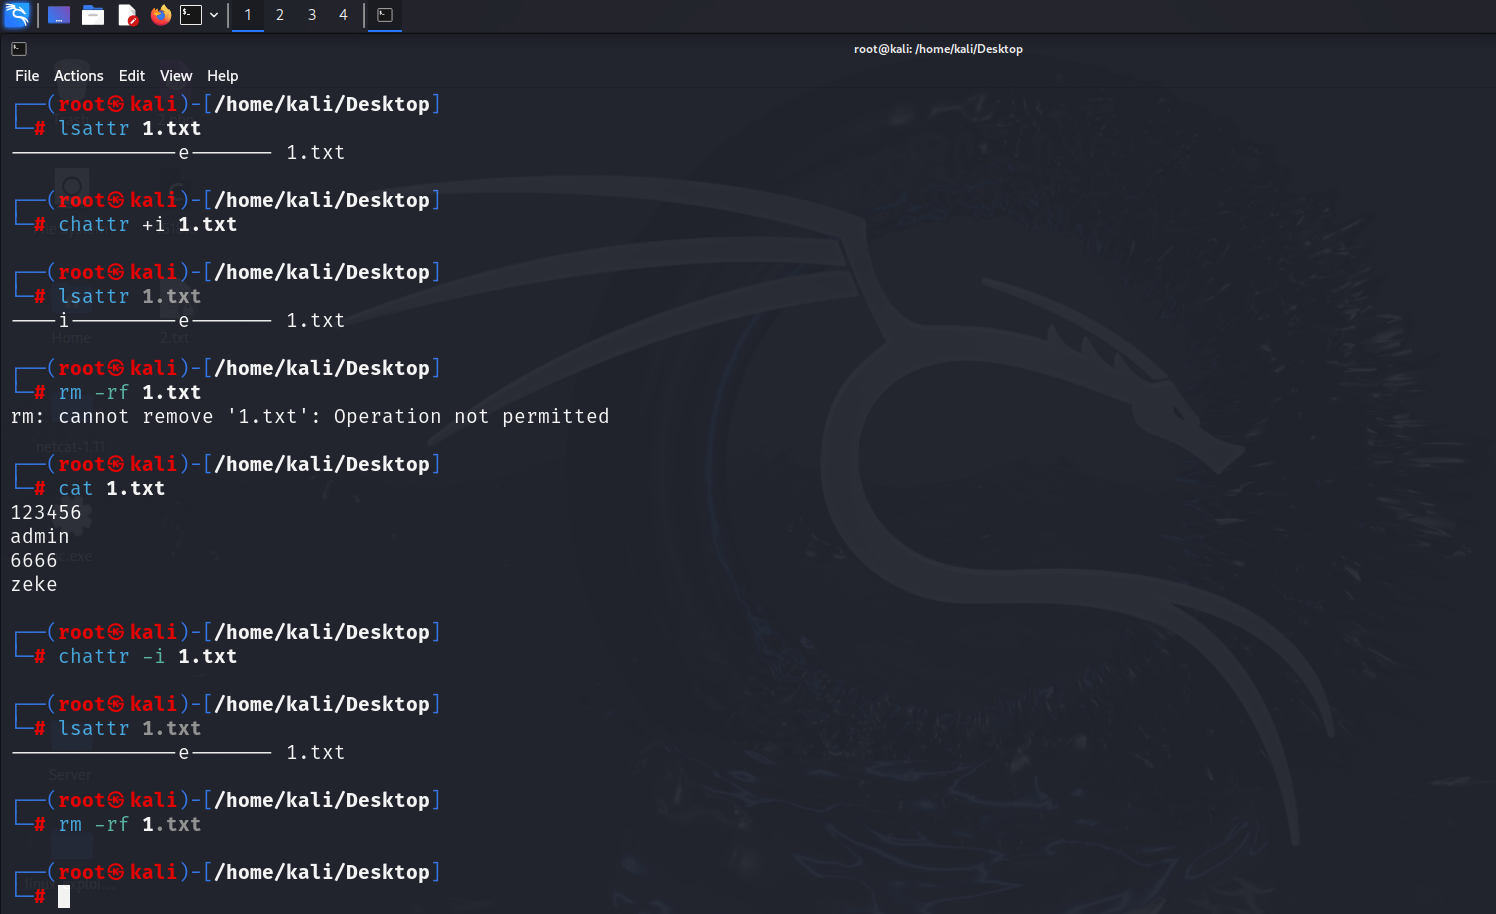Click the show desktop icon in panel
This screenshot has width=1496, height=914.
tap(59, 15)
